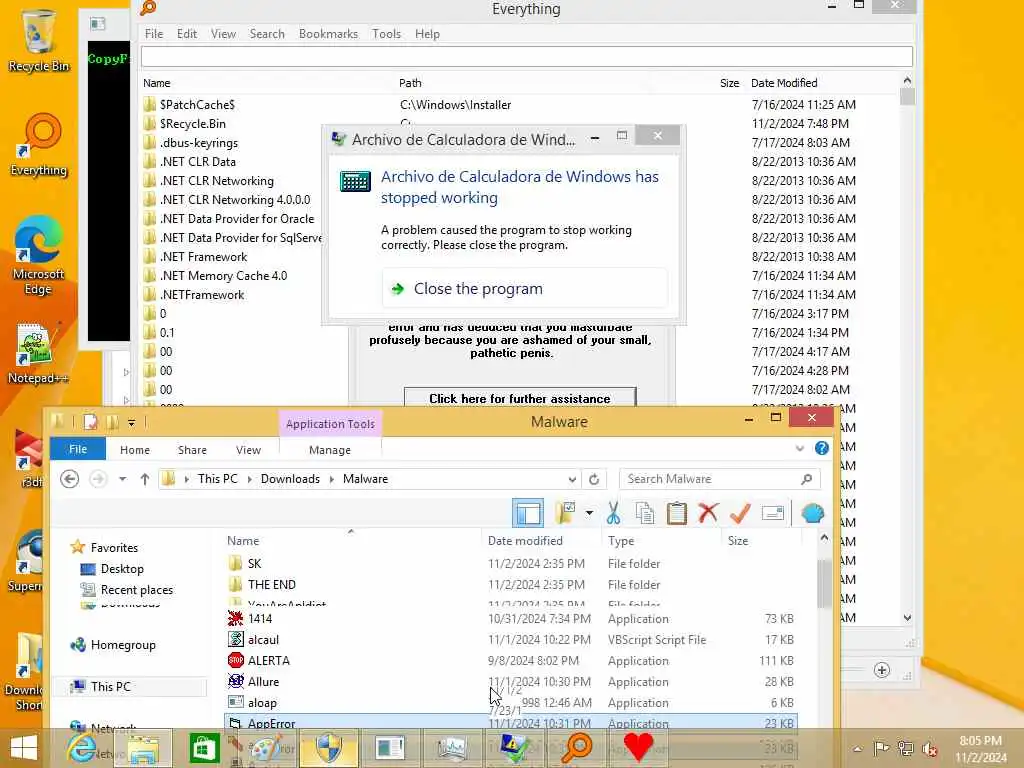Screen dimensions: 1024x768
Task: Select the Allure application file
Action: [511, 681]
